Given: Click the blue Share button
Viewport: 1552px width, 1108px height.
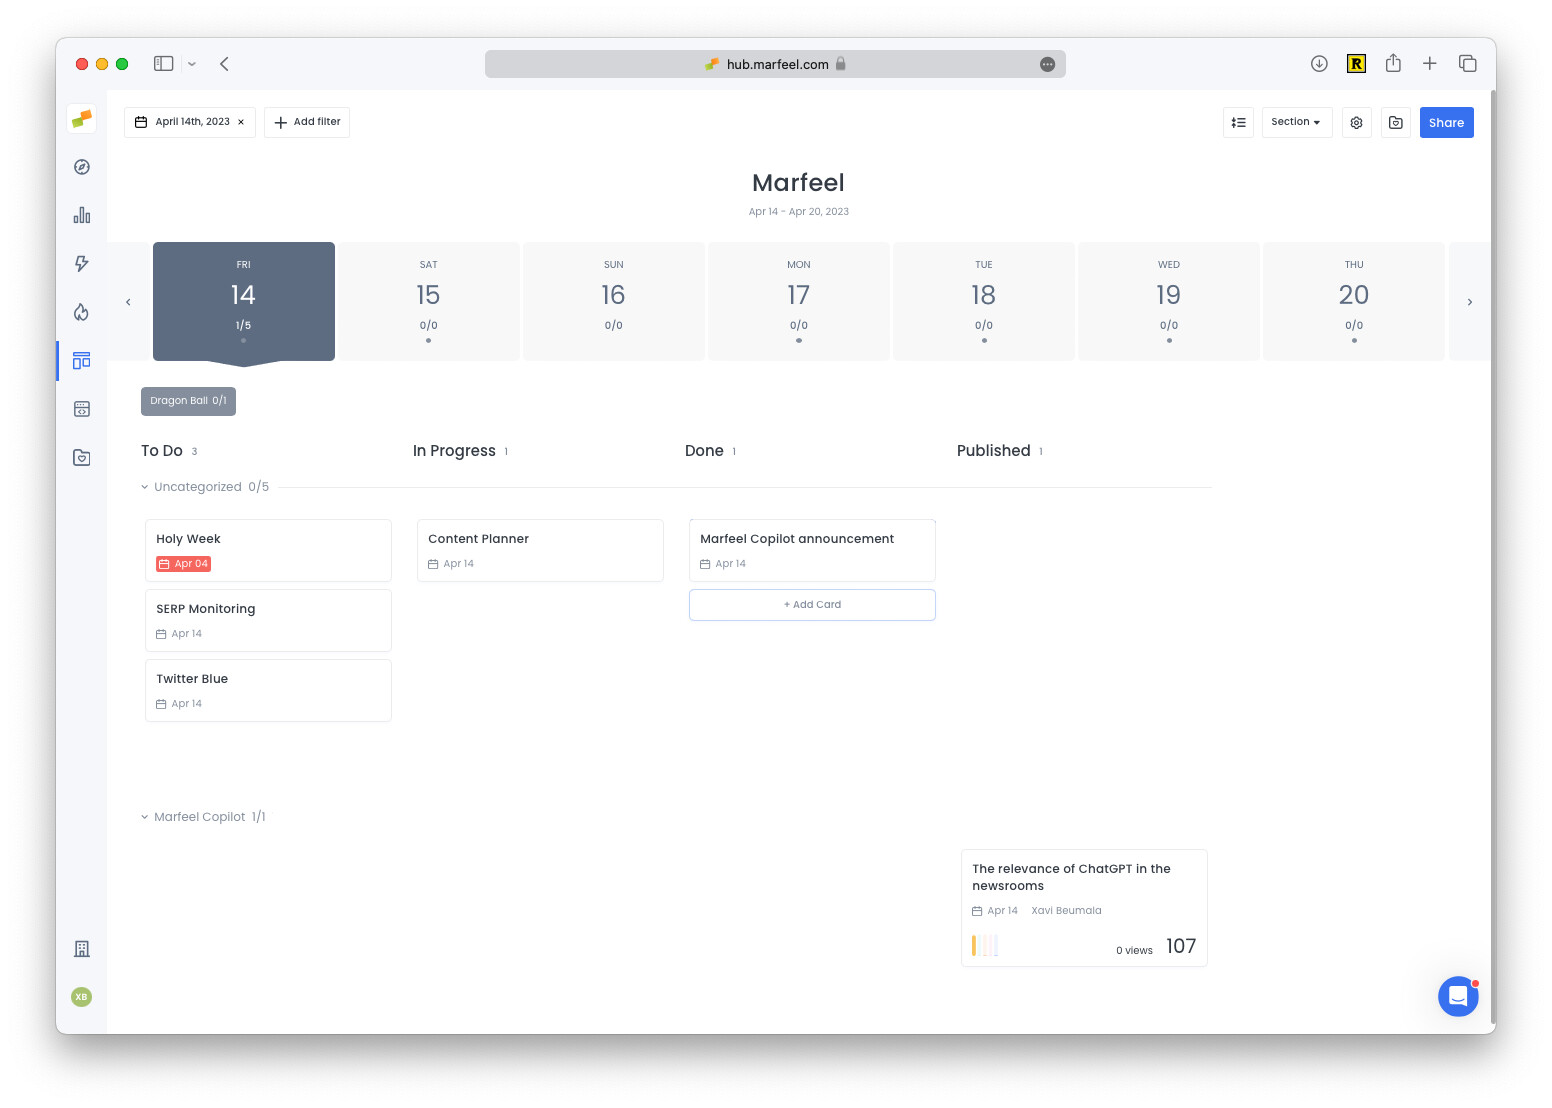Looking at the screenshot, I should [1446, 122].
